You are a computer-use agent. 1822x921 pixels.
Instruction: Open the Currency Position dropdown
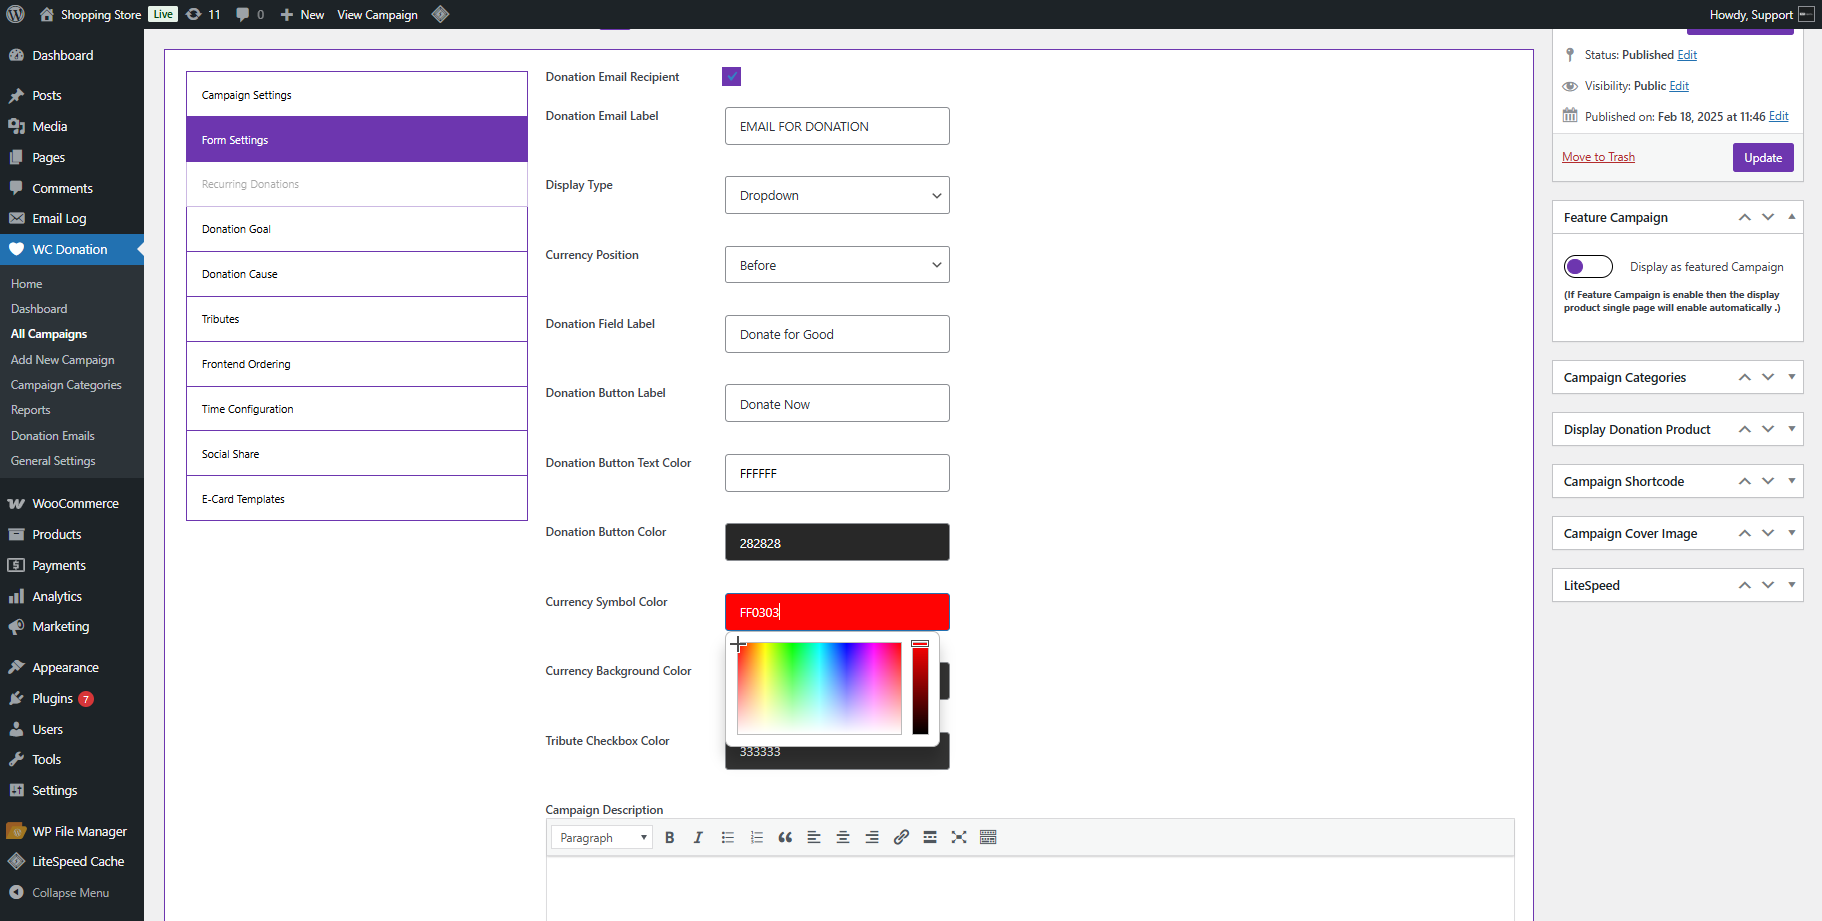tap(837, 265)
